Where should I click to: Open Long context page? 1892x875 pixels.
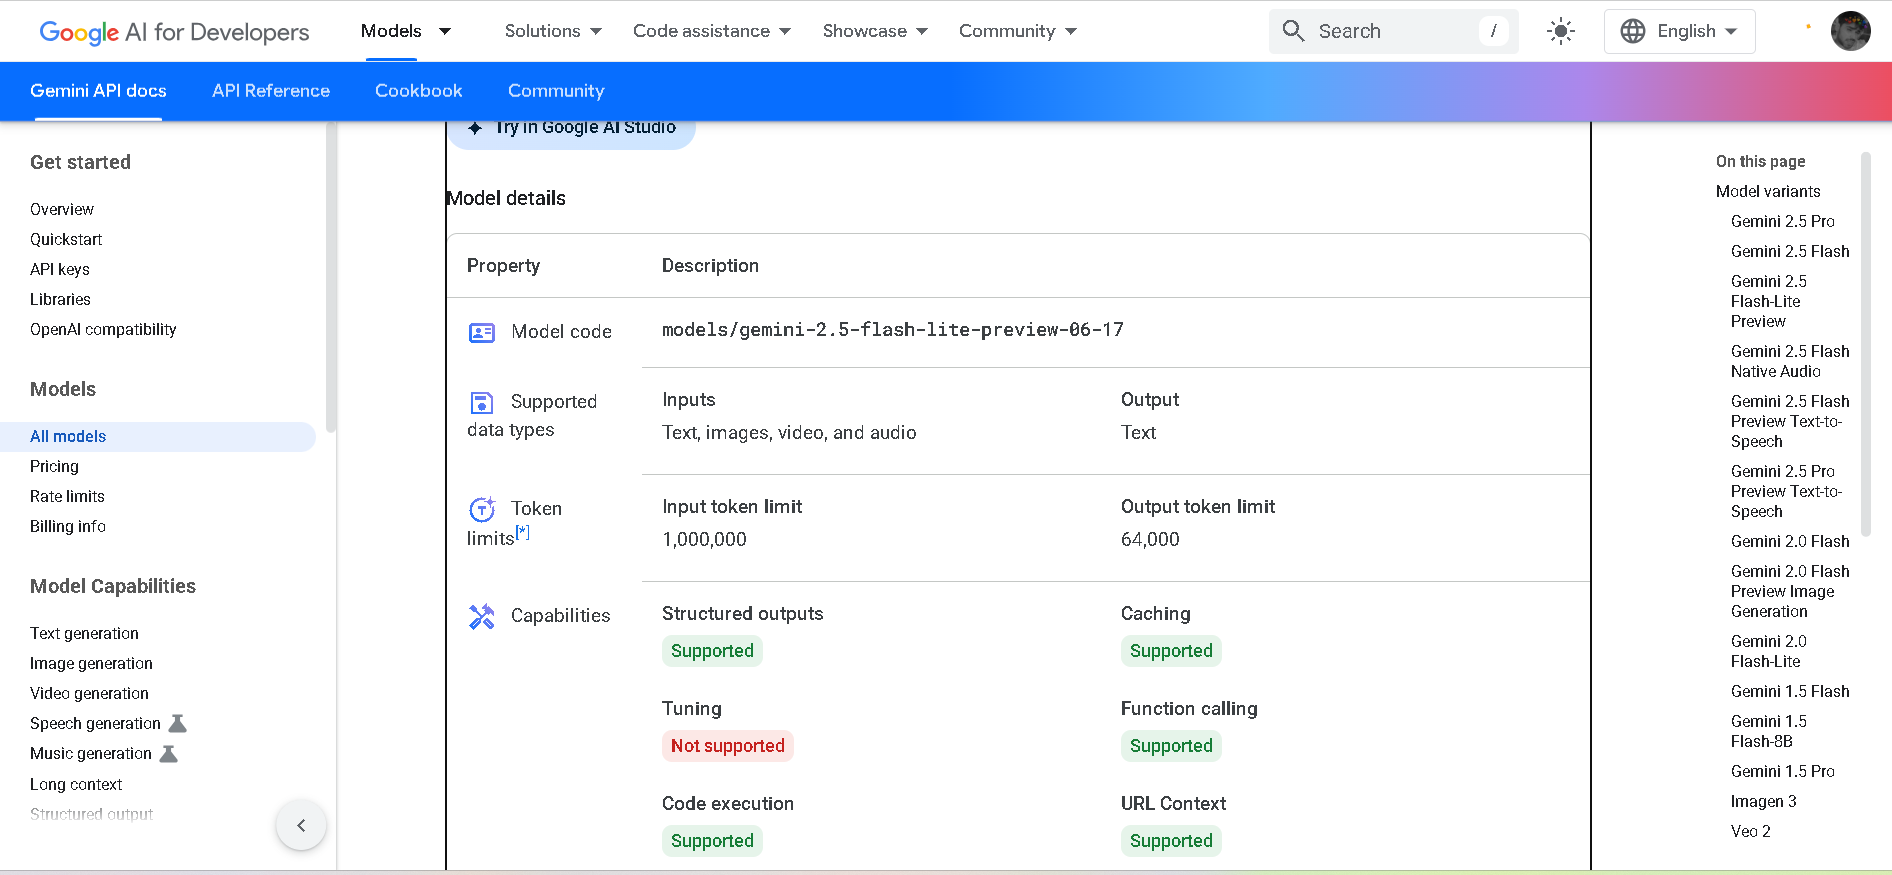point(76,784)
